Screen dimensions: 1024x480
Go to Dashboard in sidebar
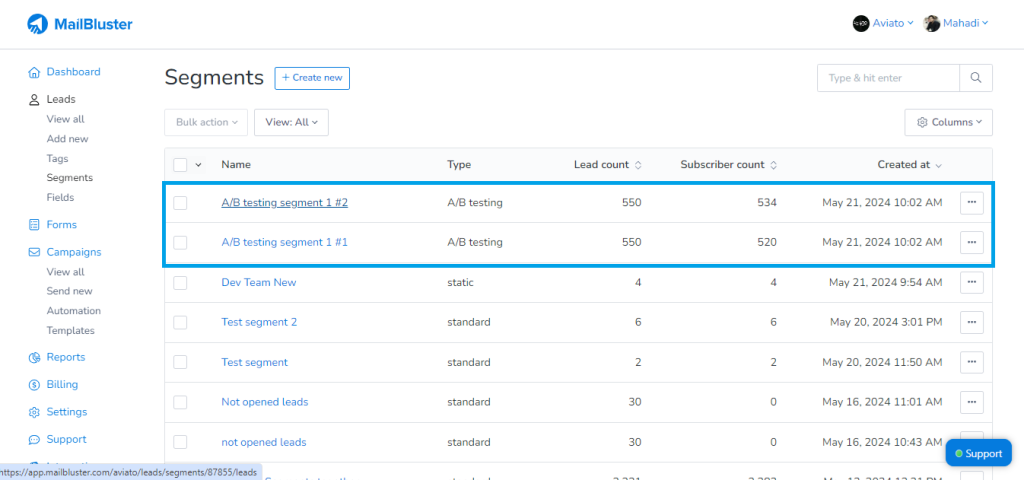point(73,72)
